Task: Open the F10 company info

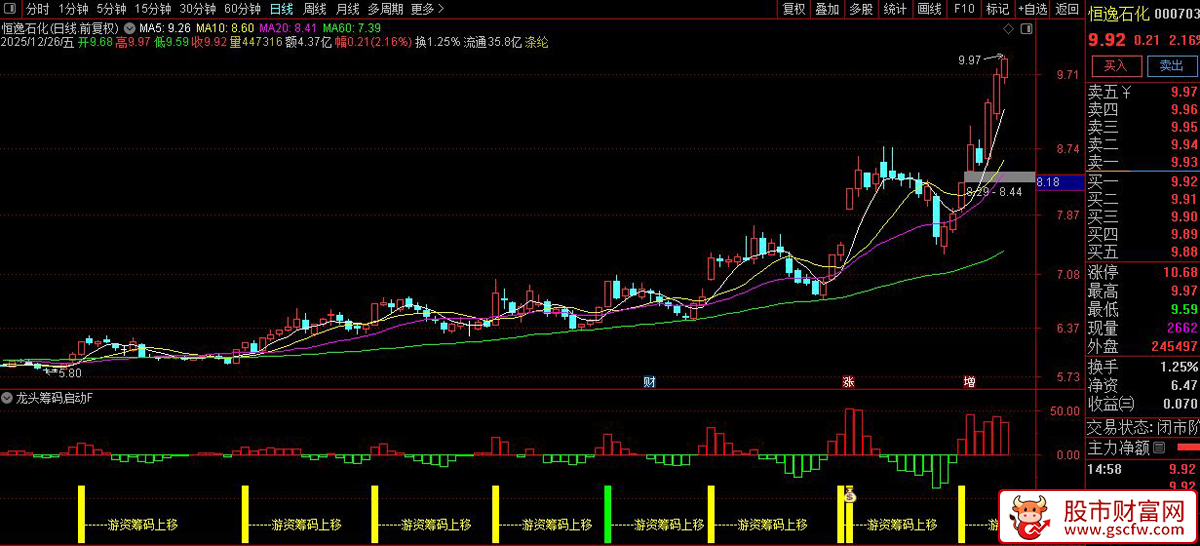Action: pyautogui.click(x=963, y=9)
